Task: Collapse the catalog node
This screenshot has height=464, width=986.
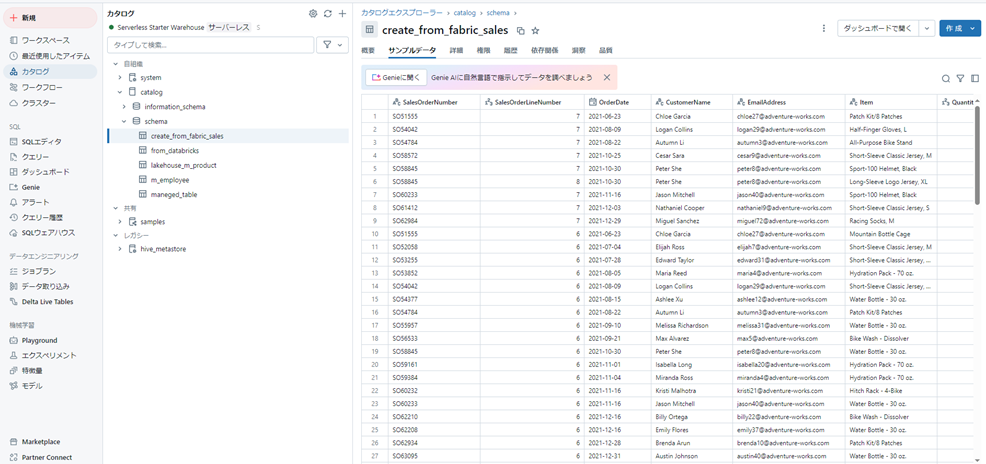Action: pyautogui.click(x=120, y=92)
